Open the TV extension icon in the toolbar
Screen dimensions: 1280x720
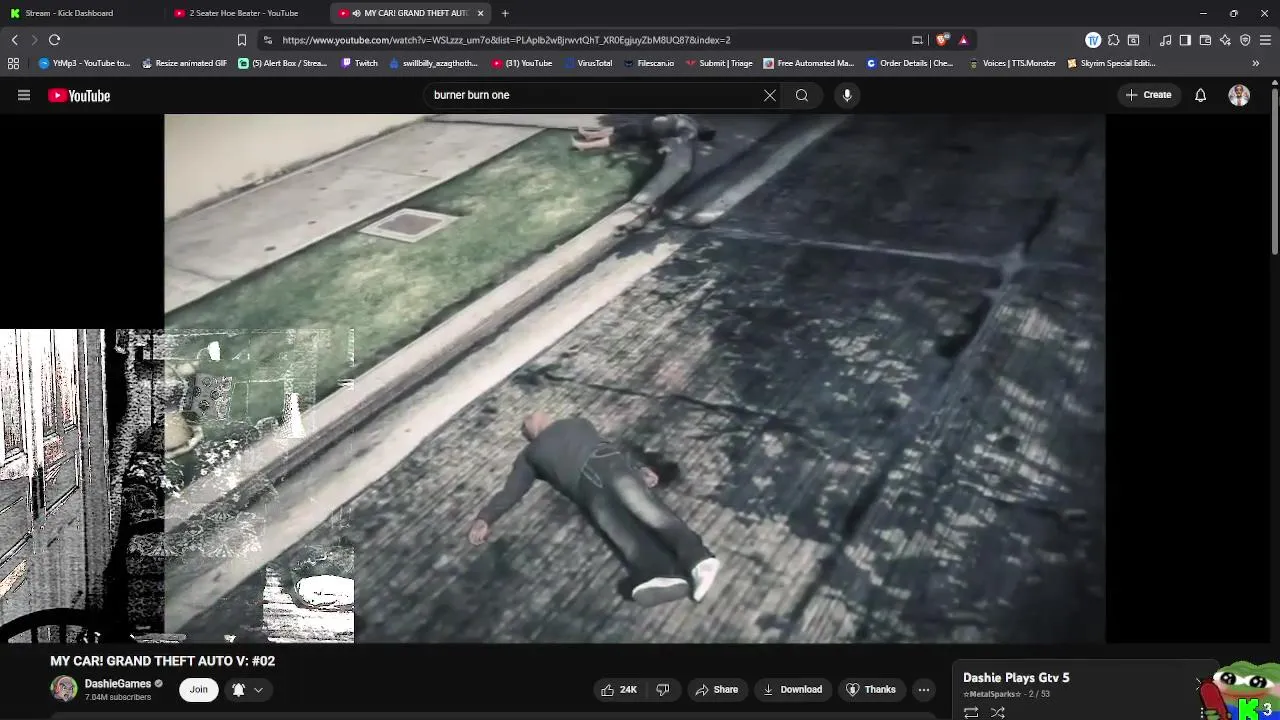(x=1093, y=40)
